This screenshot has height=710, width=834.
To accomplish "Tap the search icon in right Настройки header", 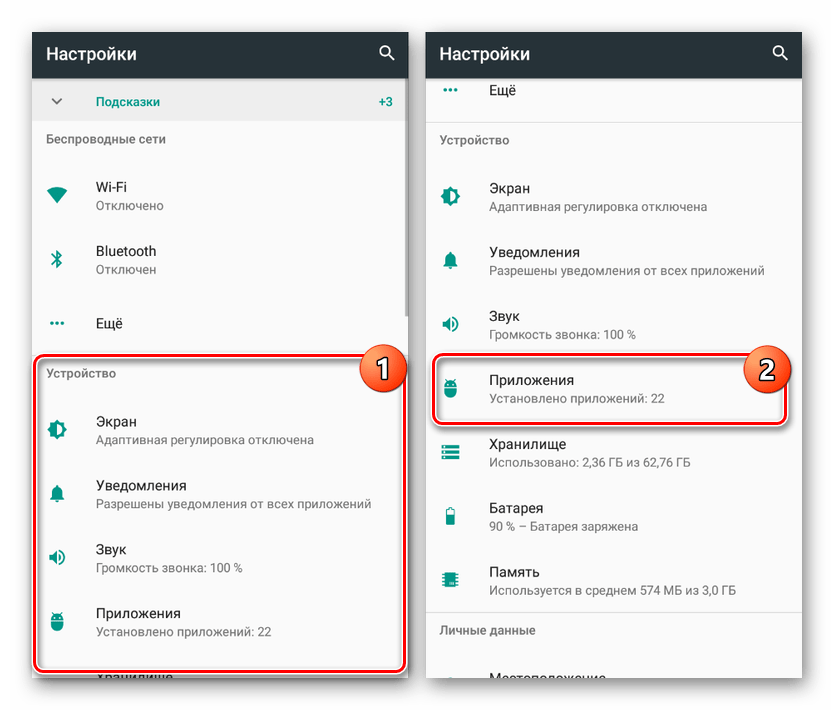I will (x=780, y=53).
